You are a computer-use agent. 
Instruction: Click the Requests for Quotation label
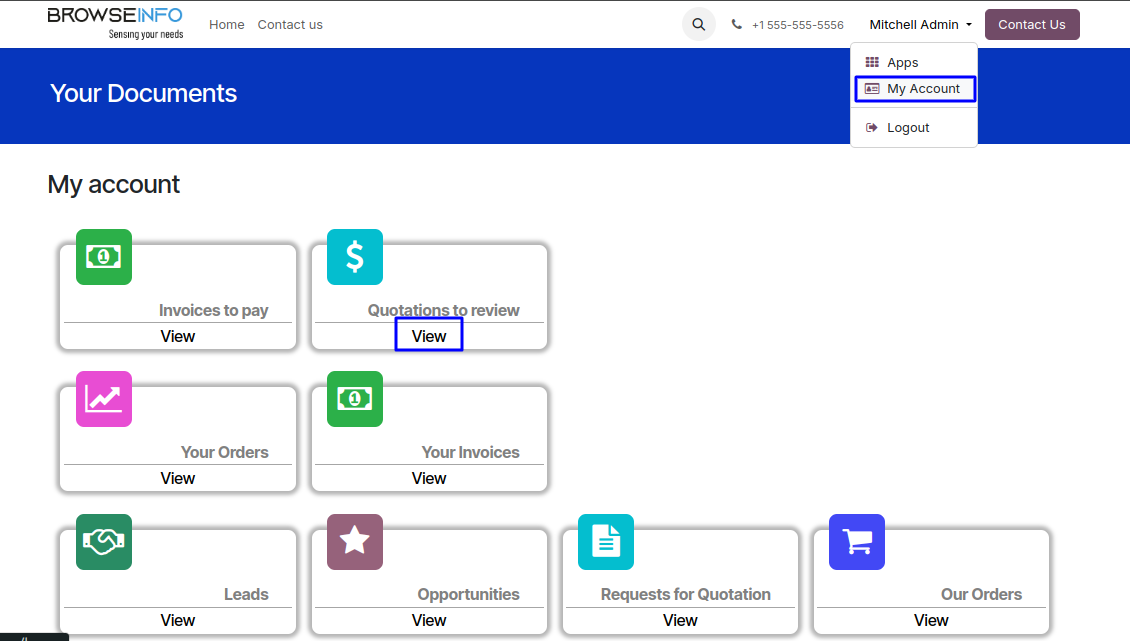[685, 594]
